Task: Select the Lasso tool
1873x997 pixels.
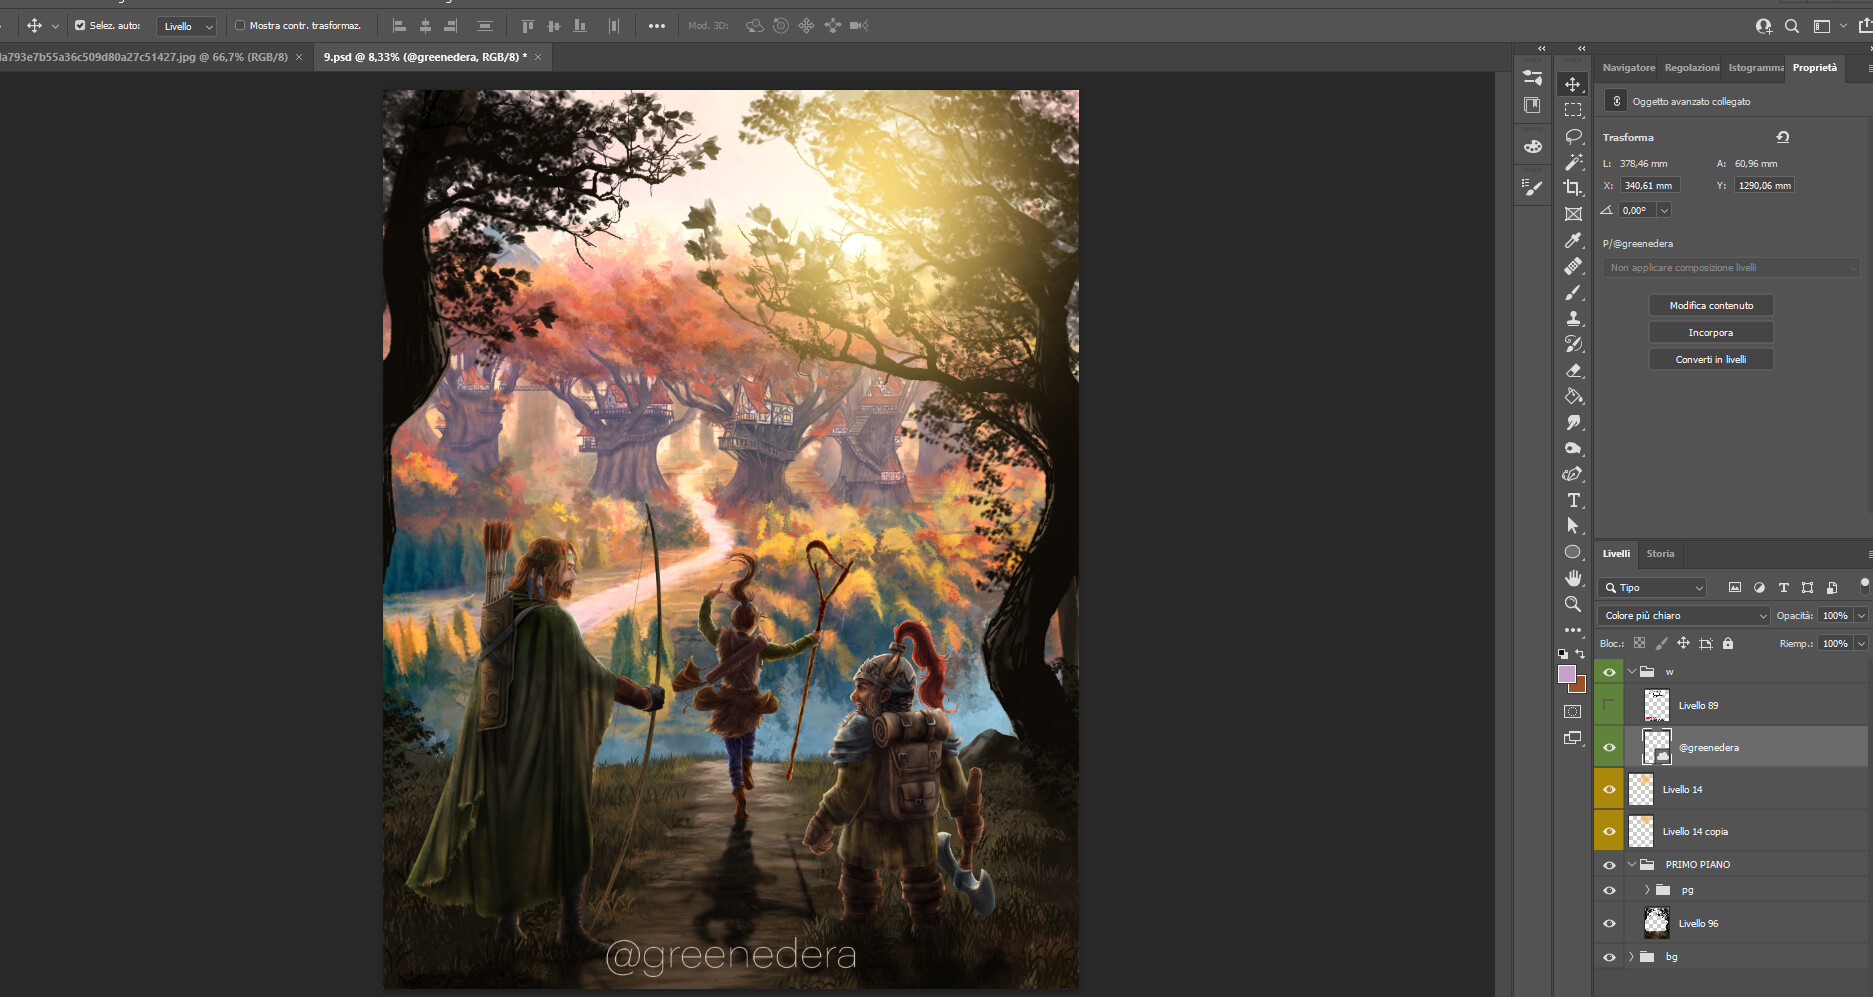Action: [x=1573, y=136]
